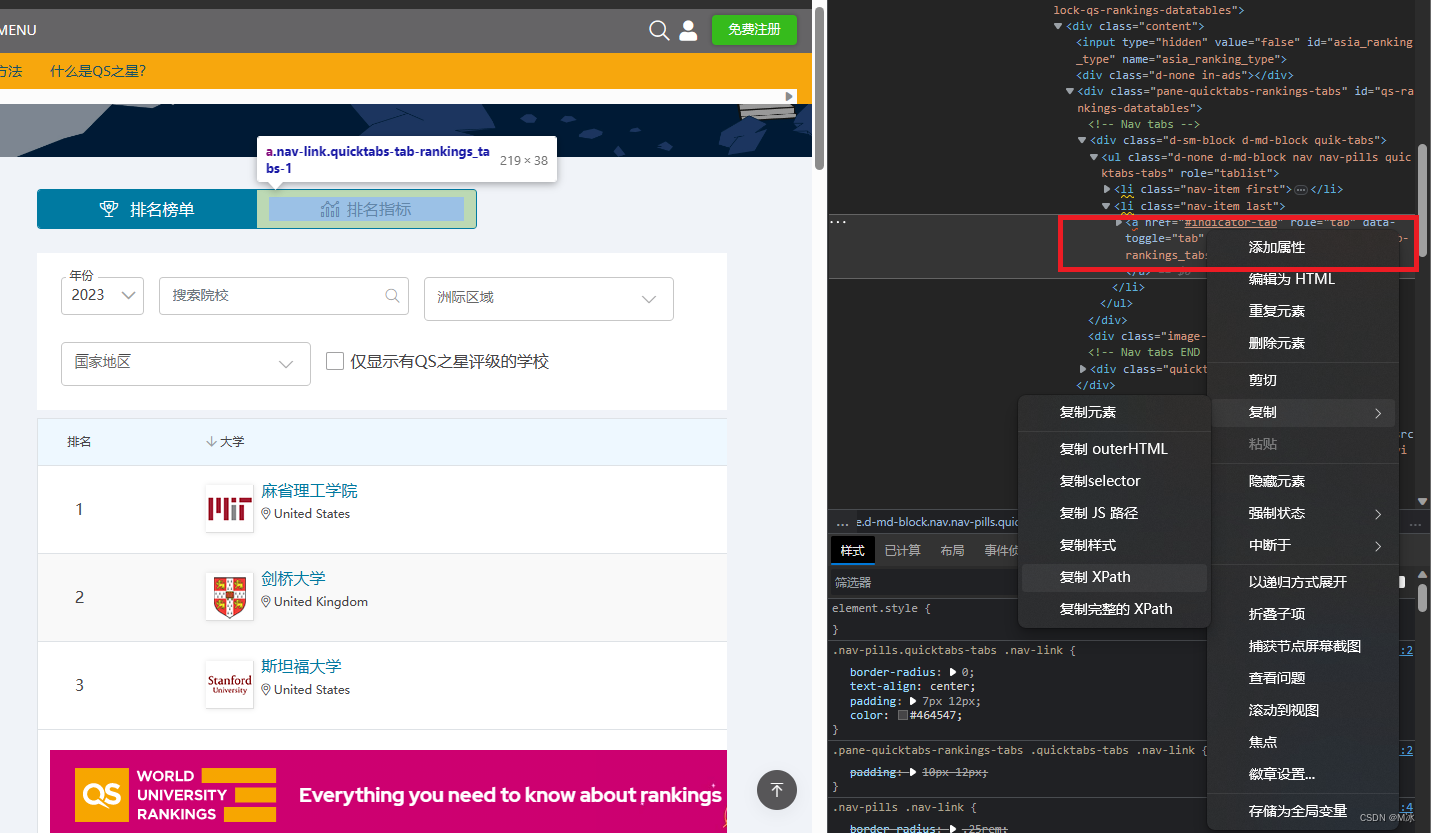Open the 剑桥大学 university link

(x=293, y=579)
